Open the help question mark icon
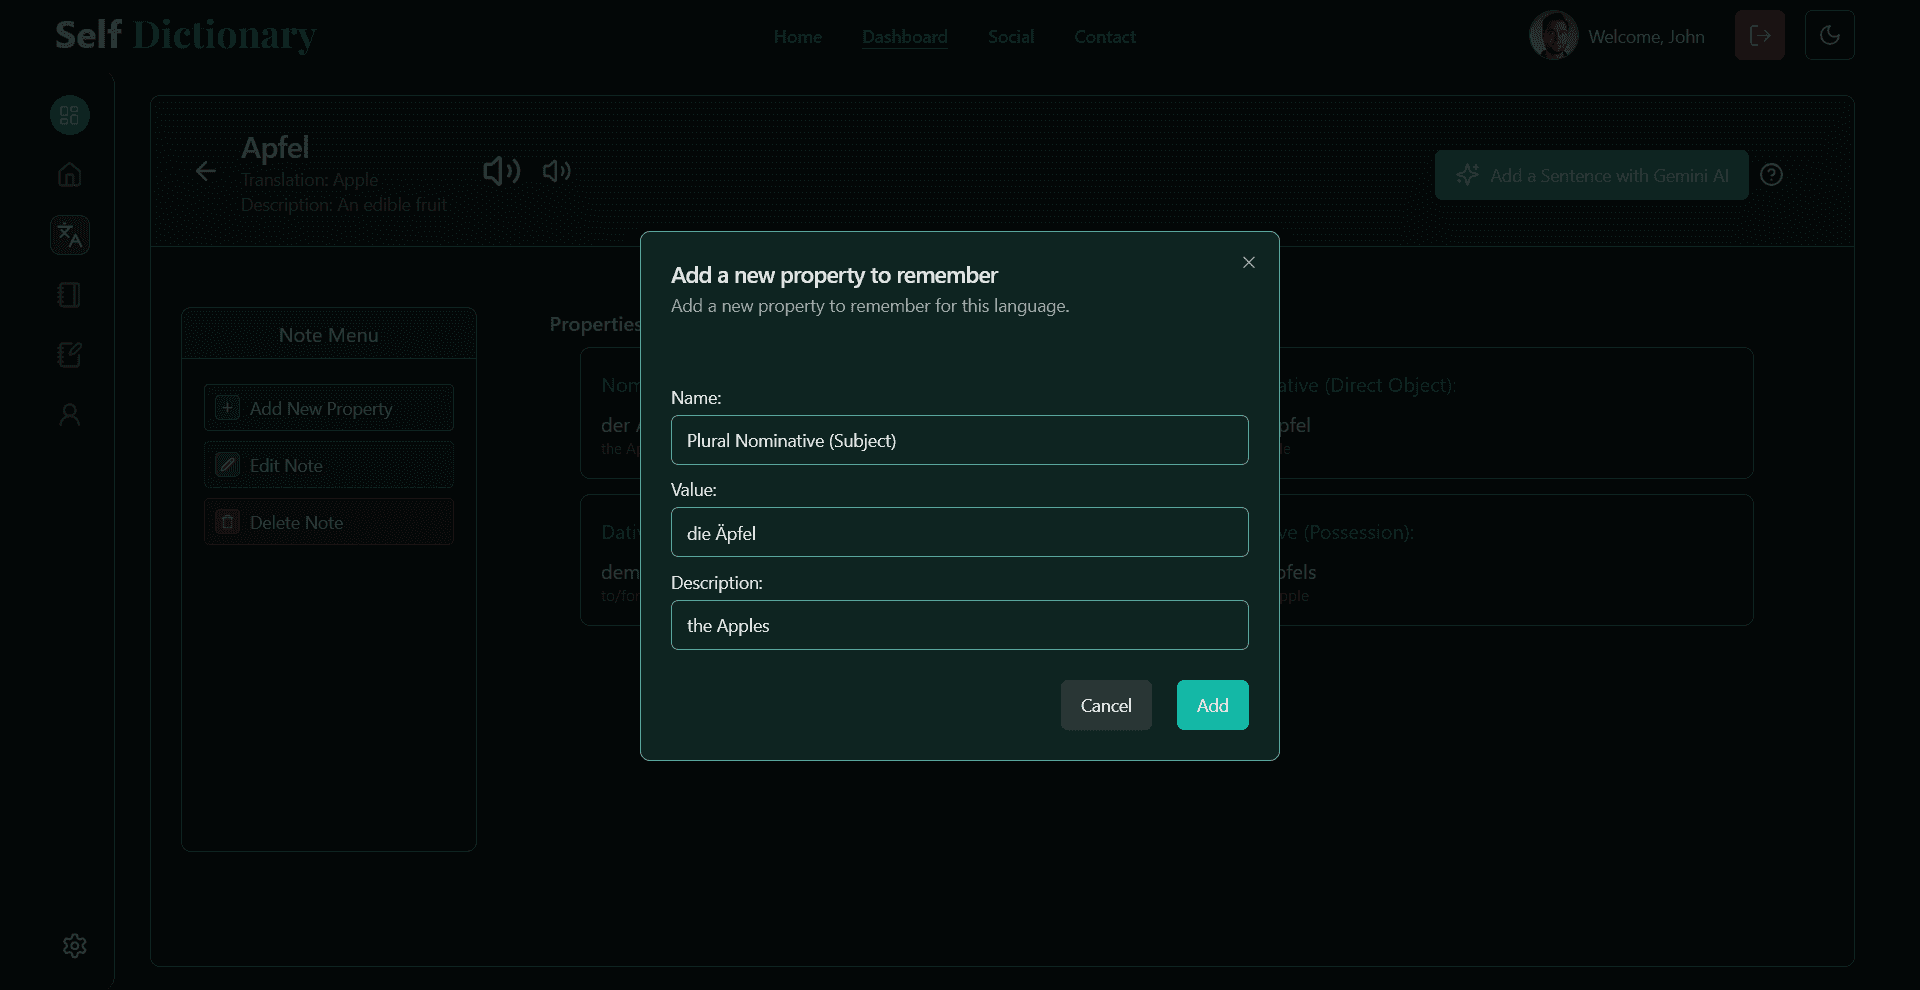Screen dimensions: 1920x990 1771,175
